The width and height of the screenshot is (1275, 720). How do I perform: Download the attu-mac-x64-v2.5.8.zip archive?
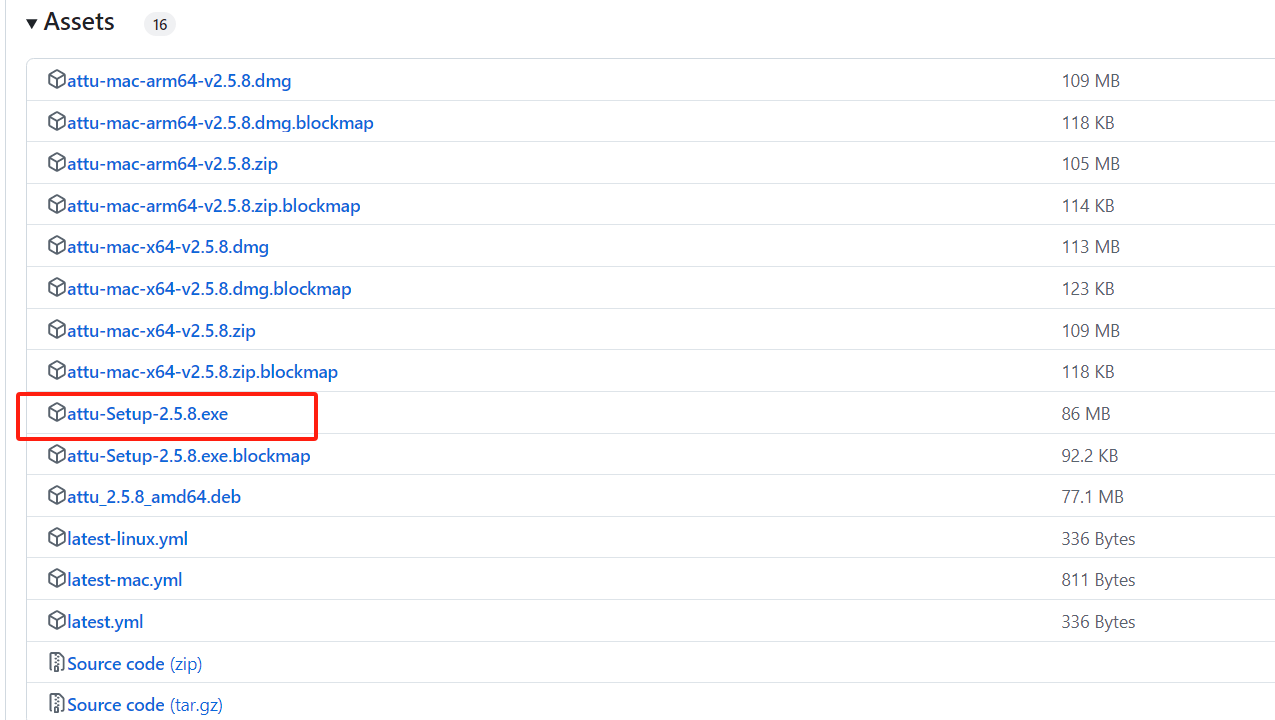coord(161,331)
